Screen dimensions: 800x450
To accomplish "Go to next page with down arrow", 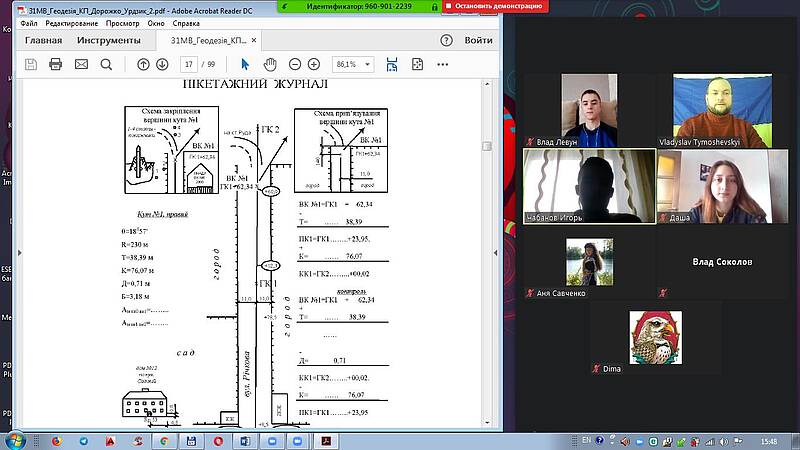I will (x=161, y=64).
